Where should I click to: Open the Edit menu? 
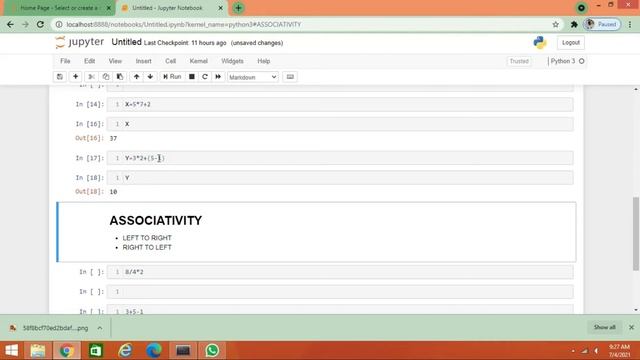point(89,61)
